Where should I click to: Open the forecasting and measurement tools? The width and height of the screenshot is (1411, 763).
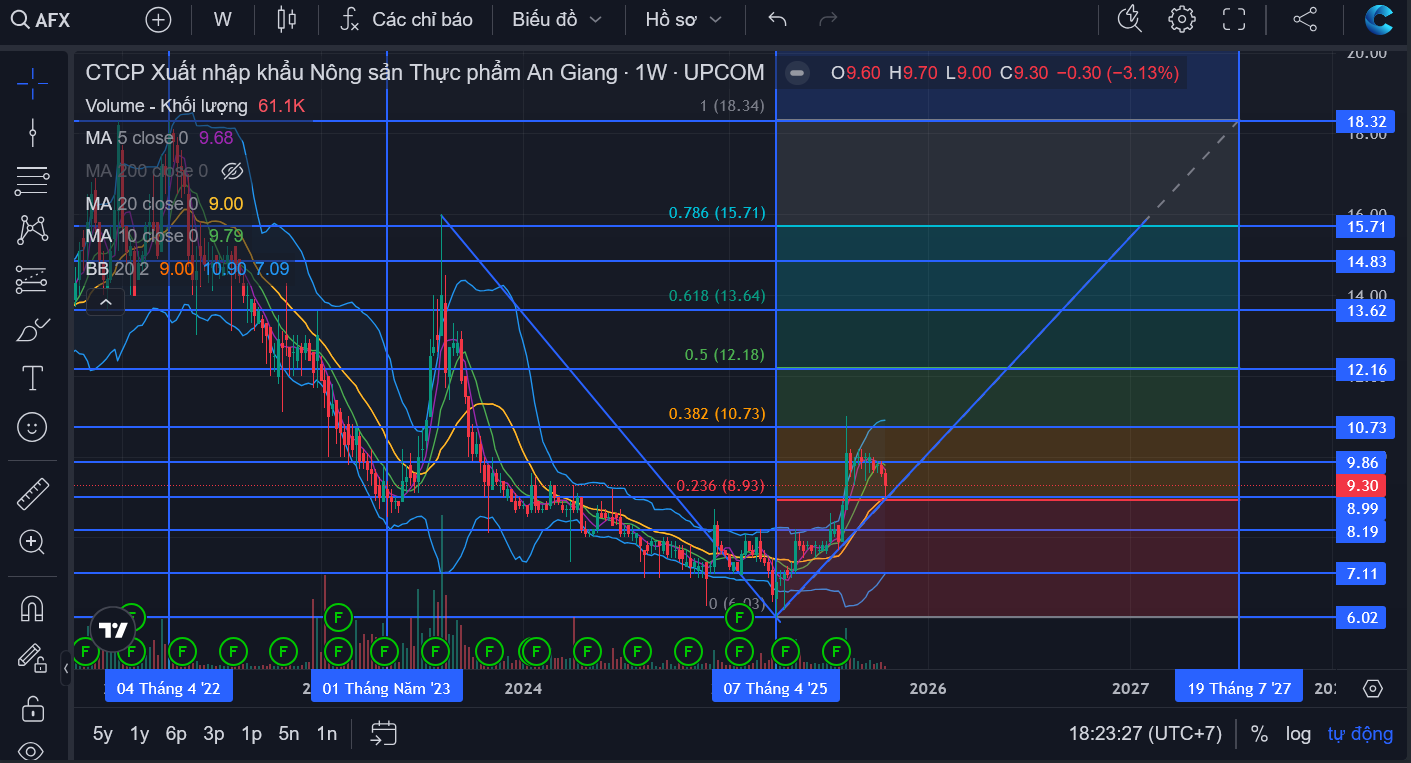pyautogui.click(x=32, y=279)
